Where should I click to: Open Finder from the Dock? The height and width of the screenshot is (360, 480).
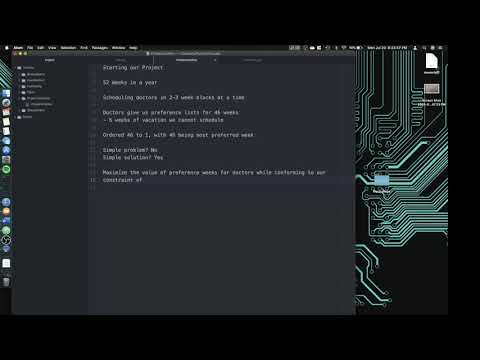[x=6, y=93]
